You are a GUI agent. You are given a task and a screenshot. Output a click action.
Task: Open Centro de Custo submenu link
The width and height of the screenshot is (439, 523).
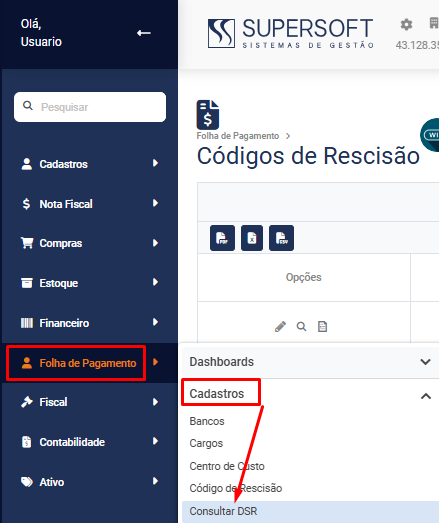point(227,466)
